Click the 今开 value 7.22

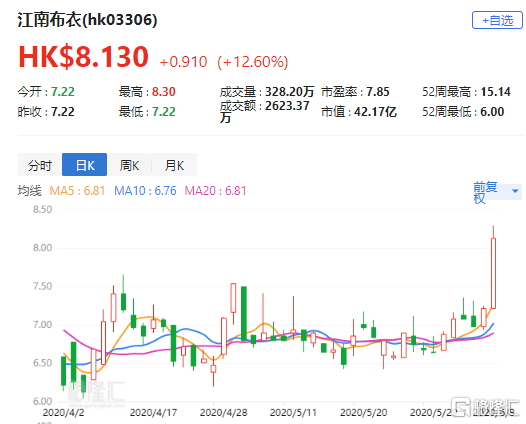click(x=63, y=92)
